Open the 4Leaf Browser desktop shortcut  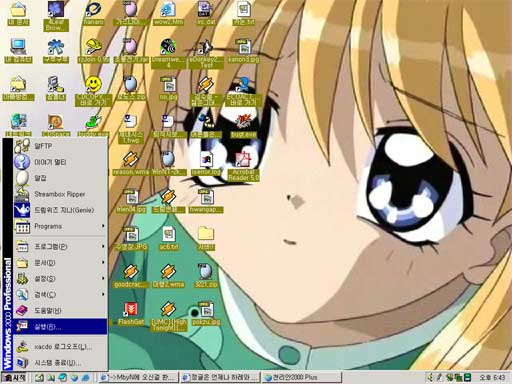coord(56,16)
